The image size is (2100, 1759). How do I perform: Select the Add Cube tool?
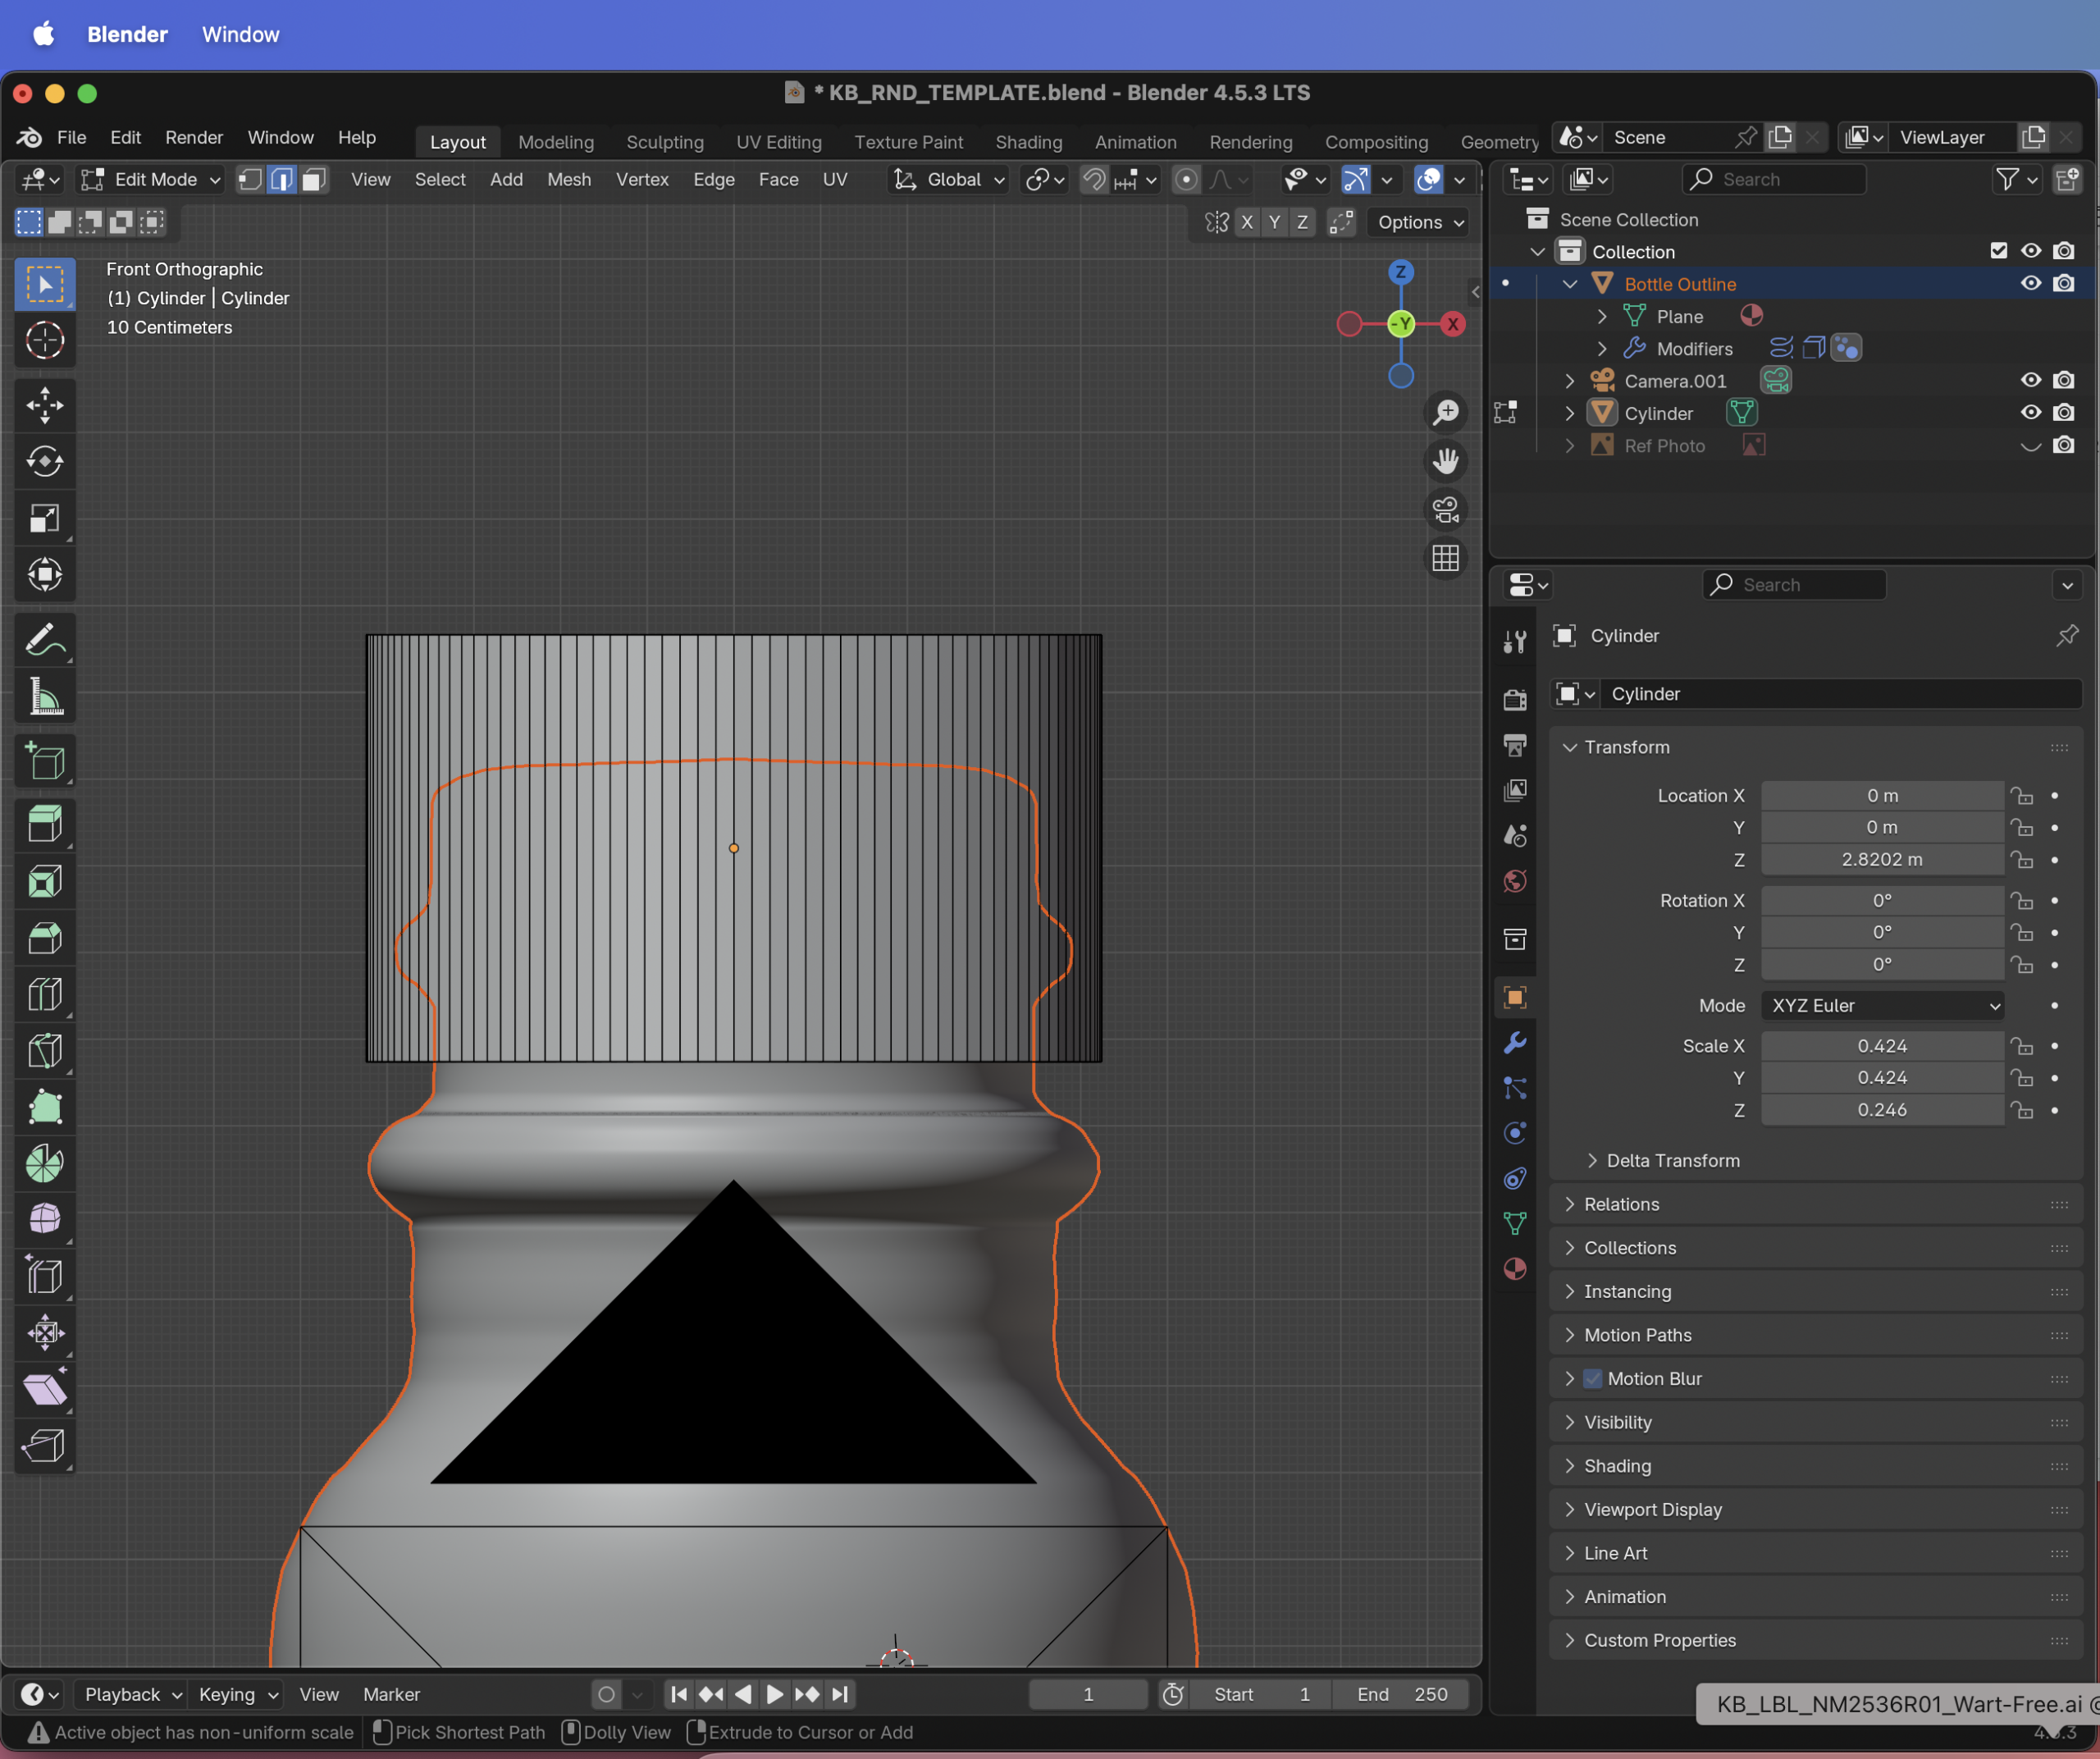(45, 762)
